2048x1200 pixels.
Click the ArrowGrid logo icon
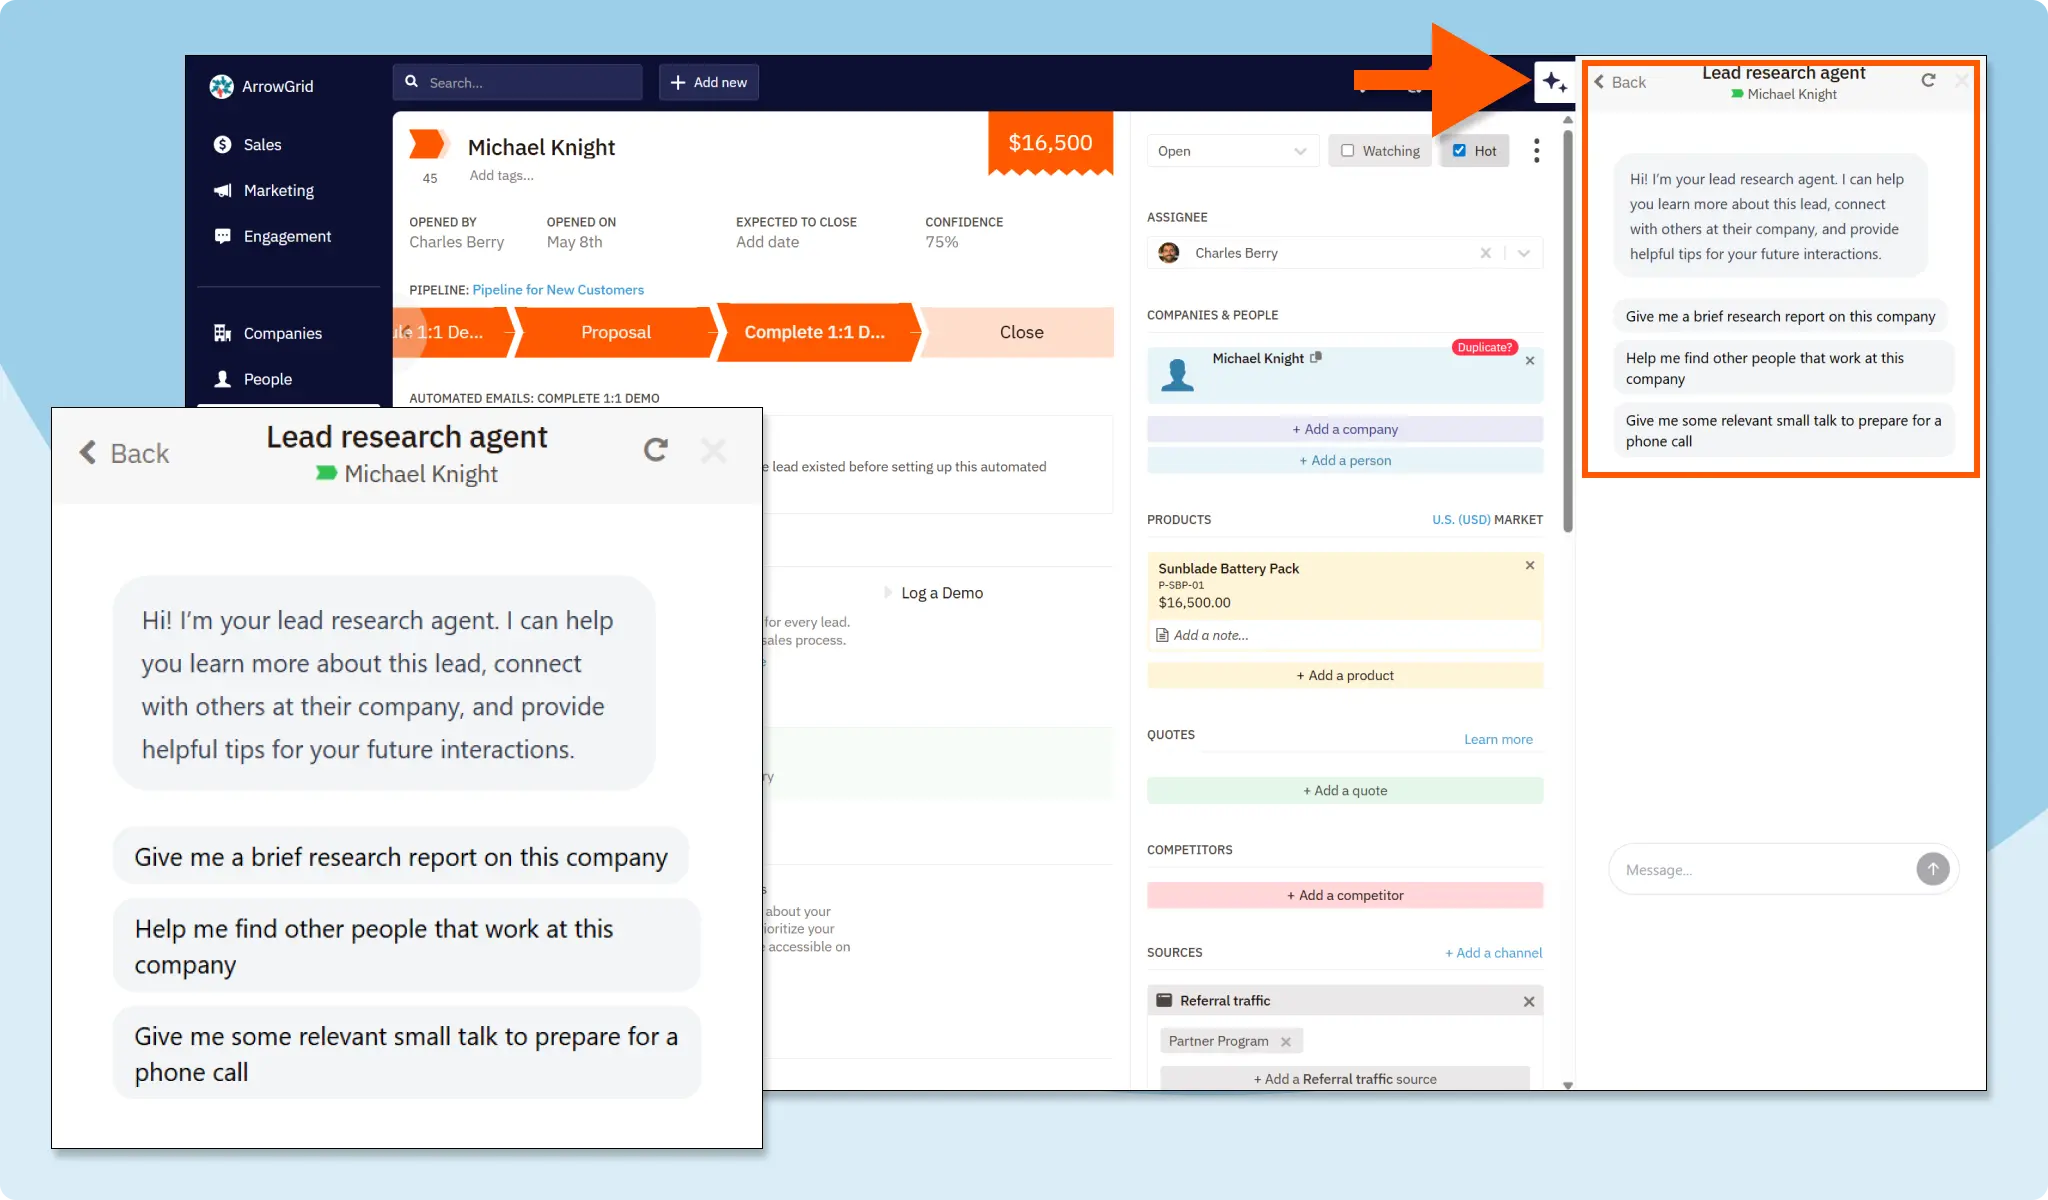click(221, 86)
